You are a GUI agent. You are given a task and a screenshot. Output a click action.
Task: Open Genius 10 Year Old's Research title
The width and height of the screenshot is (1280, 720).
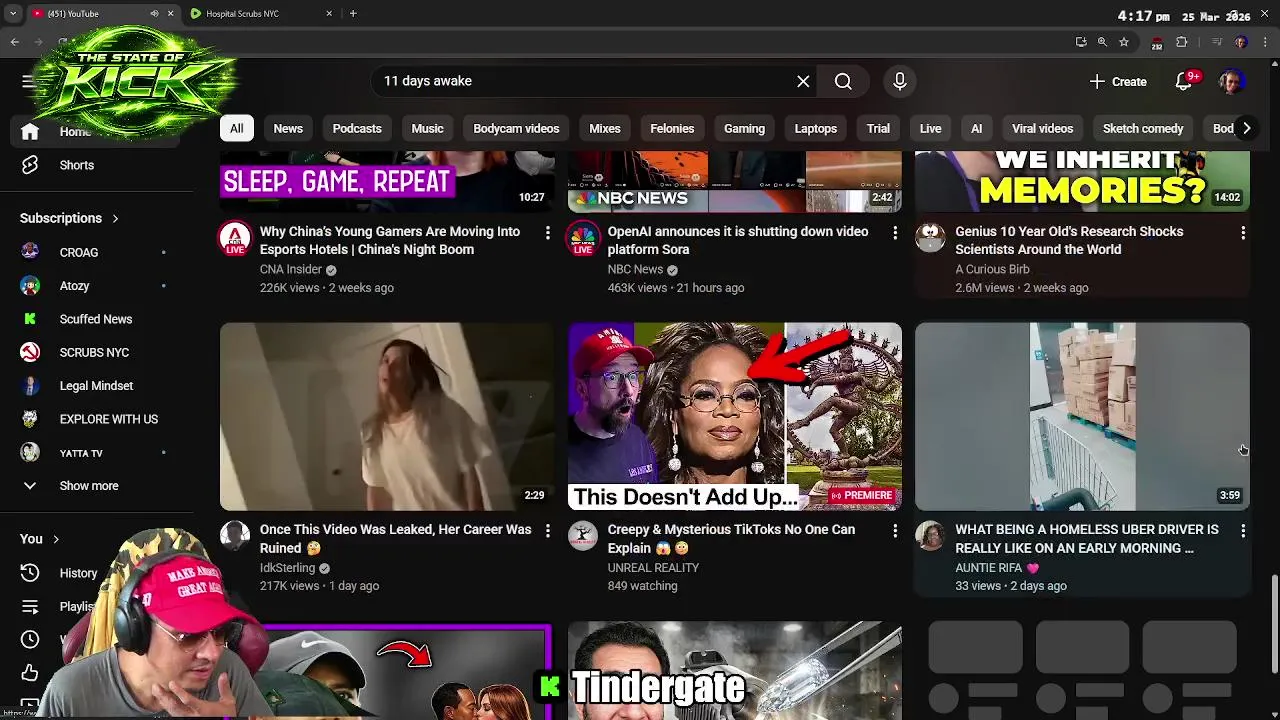[1069, 240]
